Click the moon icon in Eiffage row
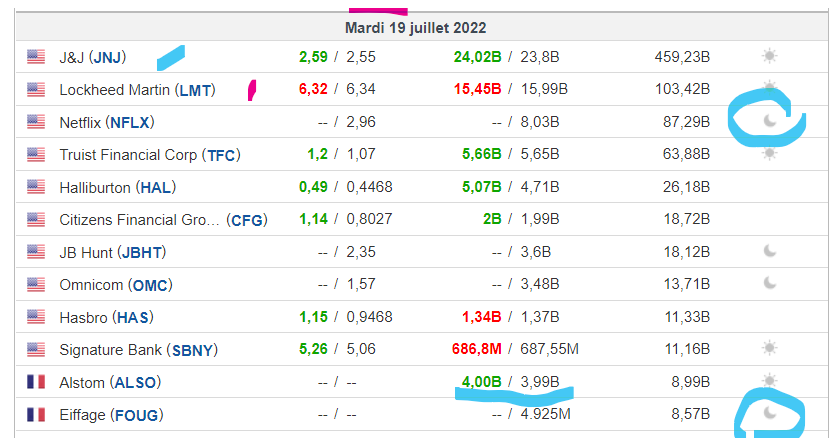Screen dimensions: 840x445 770,413
